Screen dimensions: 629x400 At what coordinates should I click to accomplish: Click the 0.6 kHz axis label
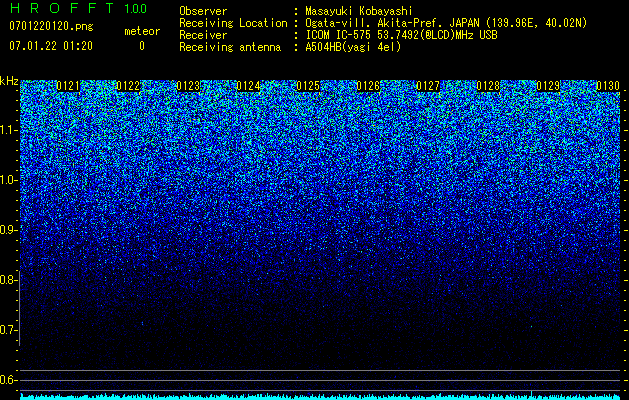[8, 380]
